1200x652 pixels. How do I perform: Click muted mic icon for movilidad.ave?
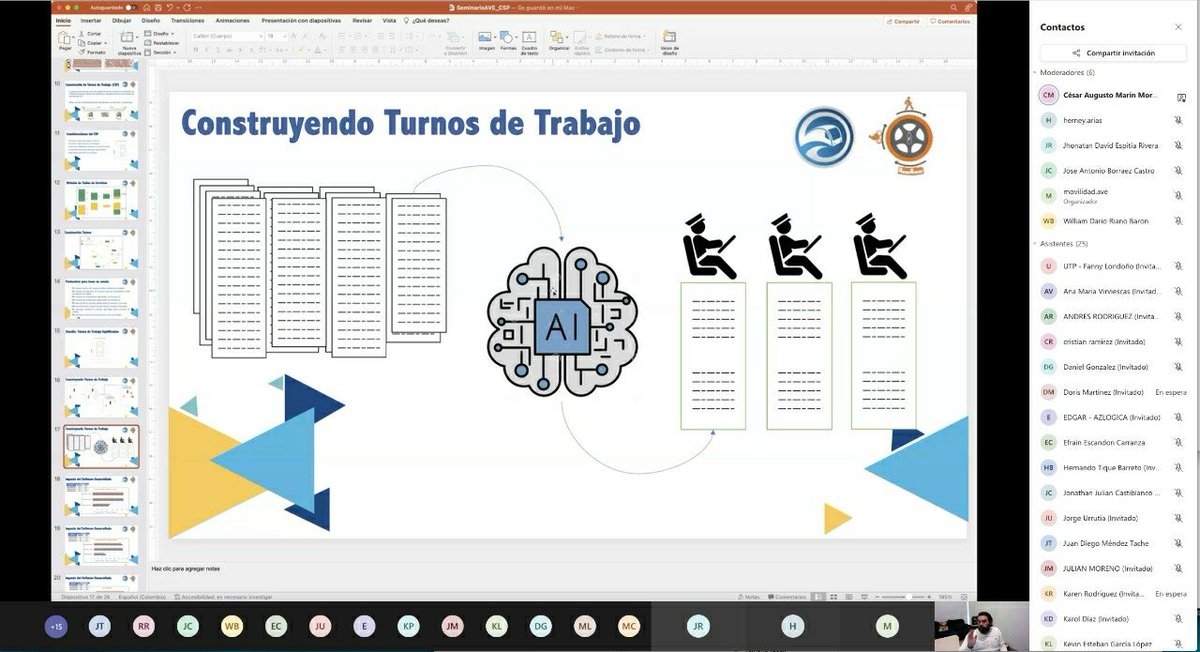pos(1179,194)
